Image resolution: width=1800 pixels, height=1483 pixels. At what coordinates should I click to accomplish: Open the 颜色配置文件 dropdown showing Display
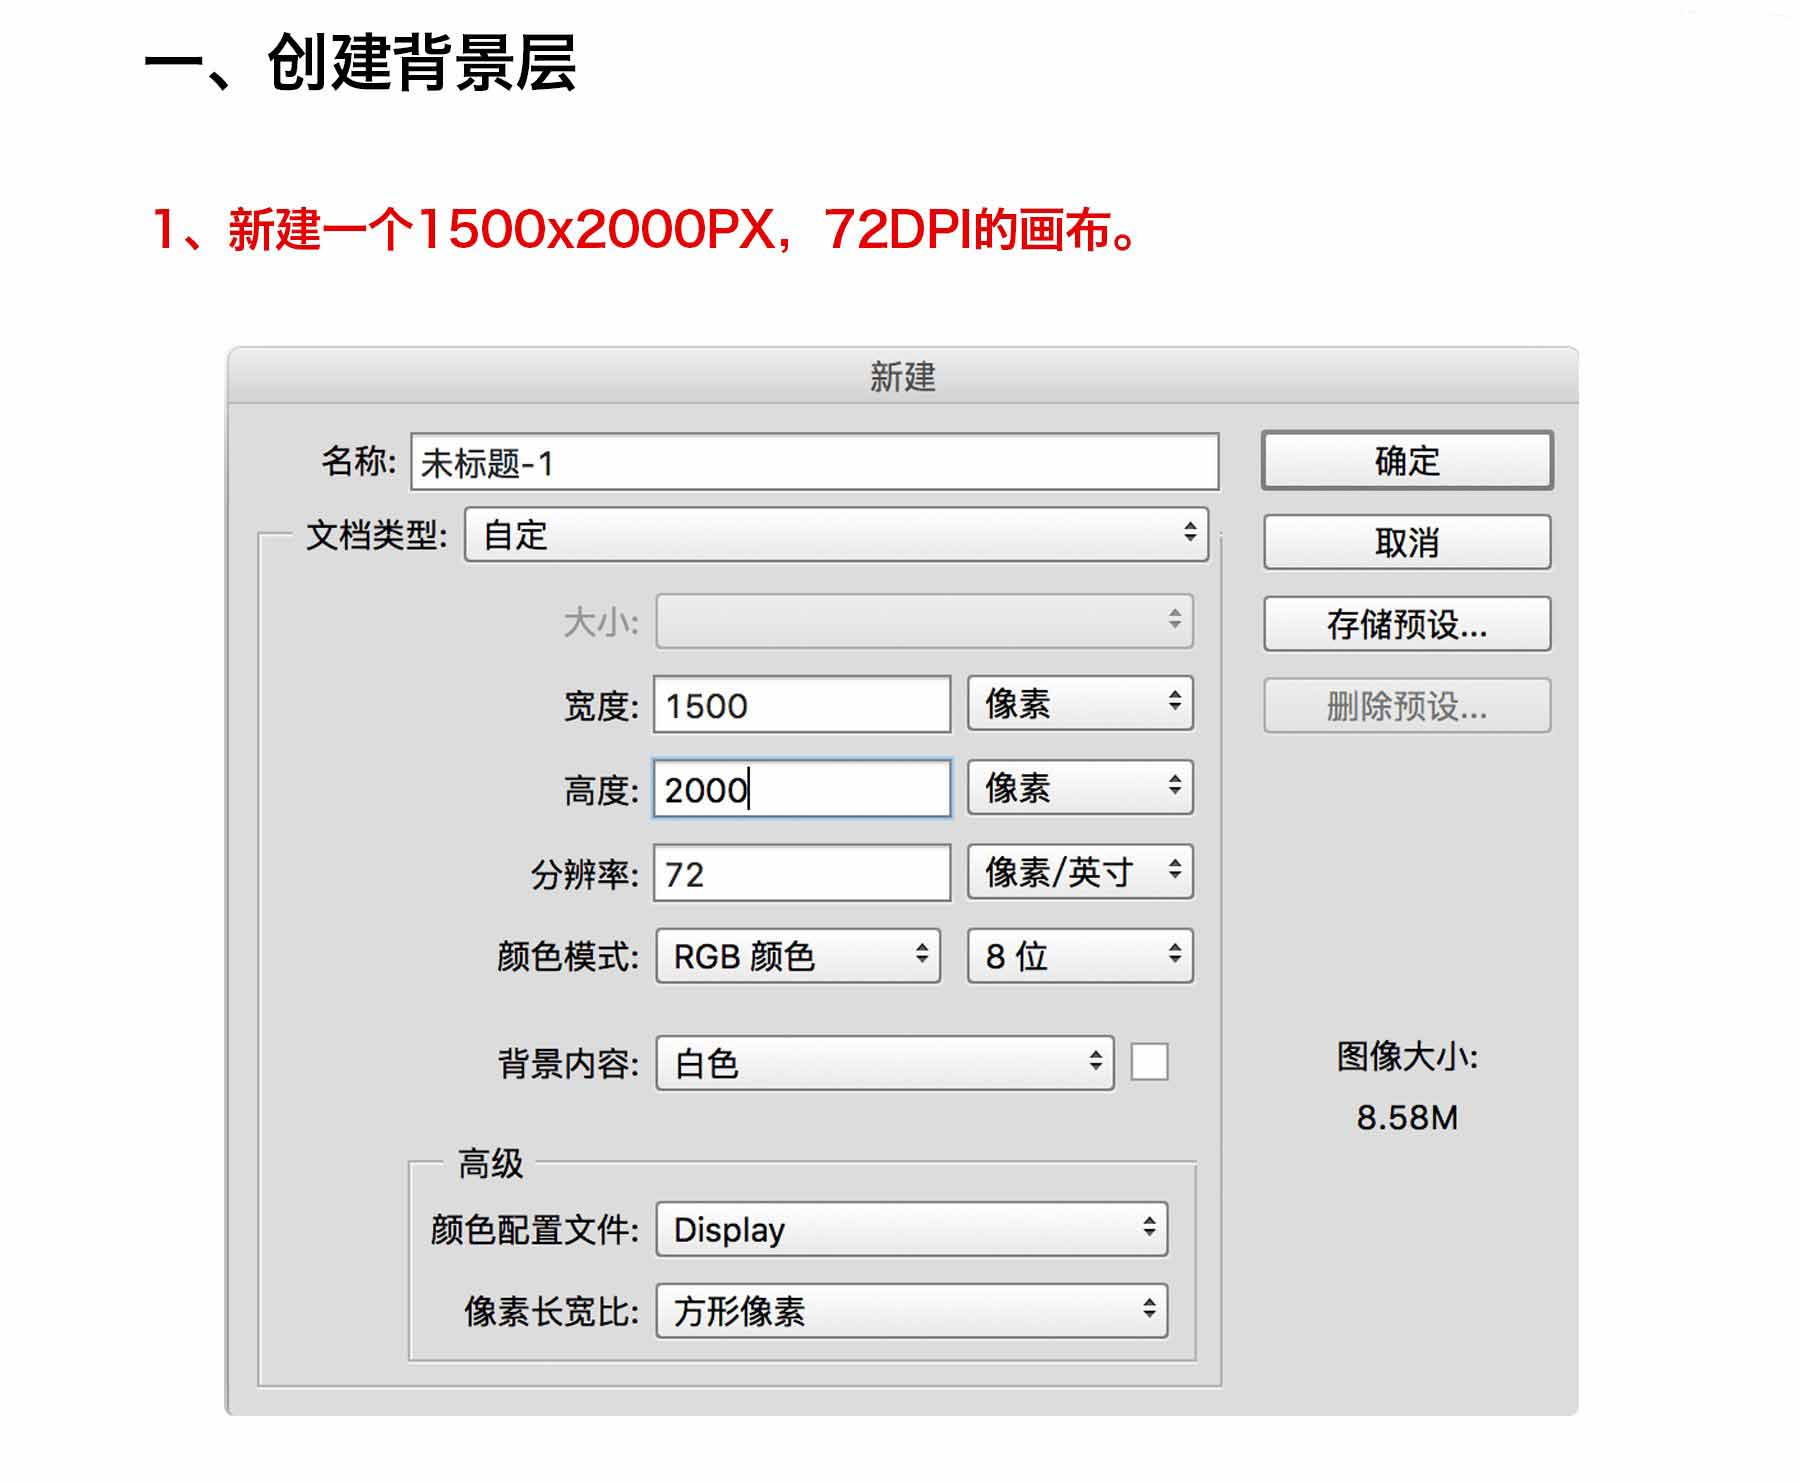[x=912, y=1229]
